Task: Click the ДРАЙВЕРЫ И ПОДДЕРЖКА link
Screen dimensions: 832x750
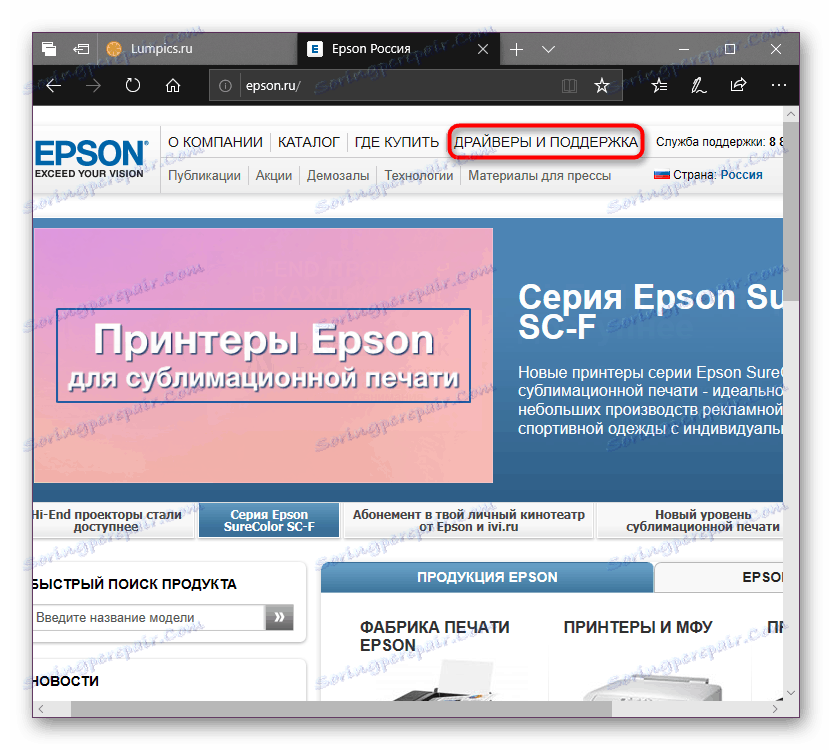Action: [546, 142]
